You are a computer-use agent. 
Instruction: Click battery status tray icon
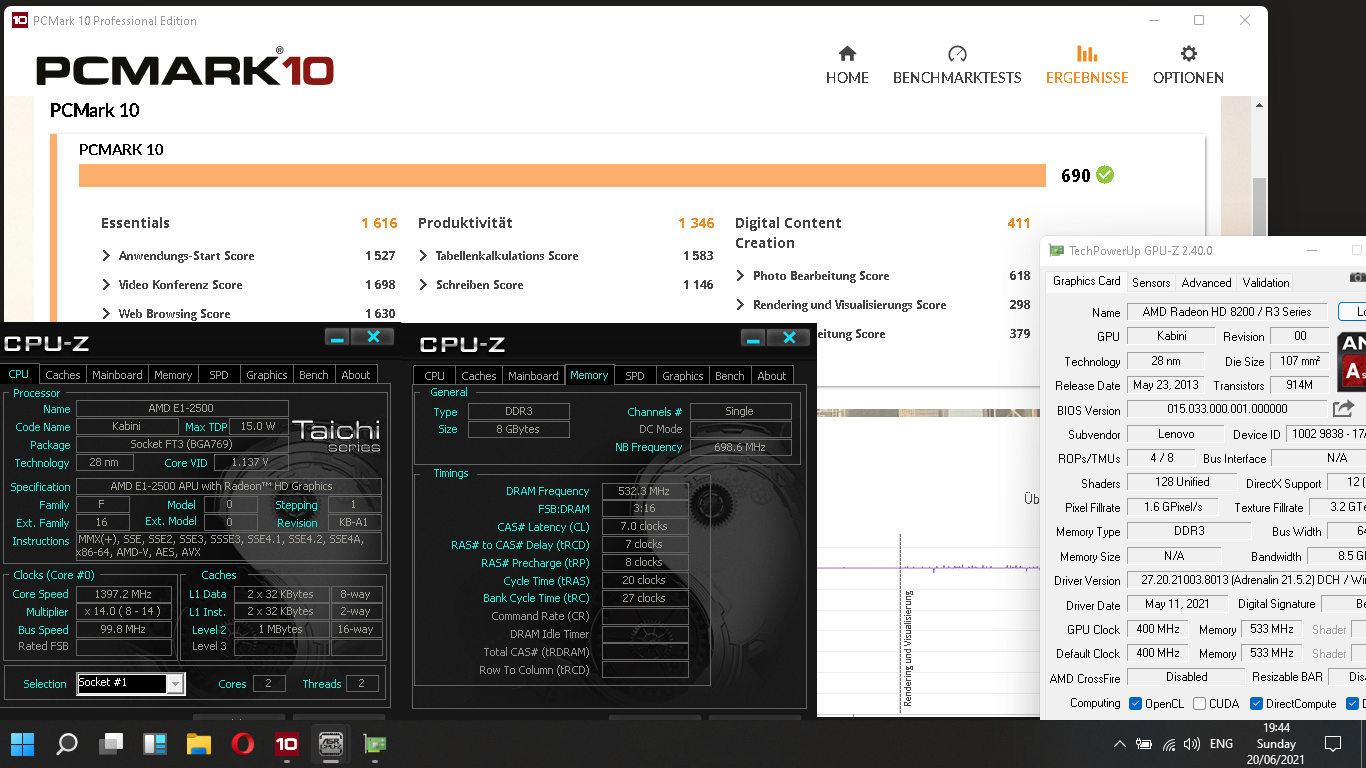(x=1144, y=744)
